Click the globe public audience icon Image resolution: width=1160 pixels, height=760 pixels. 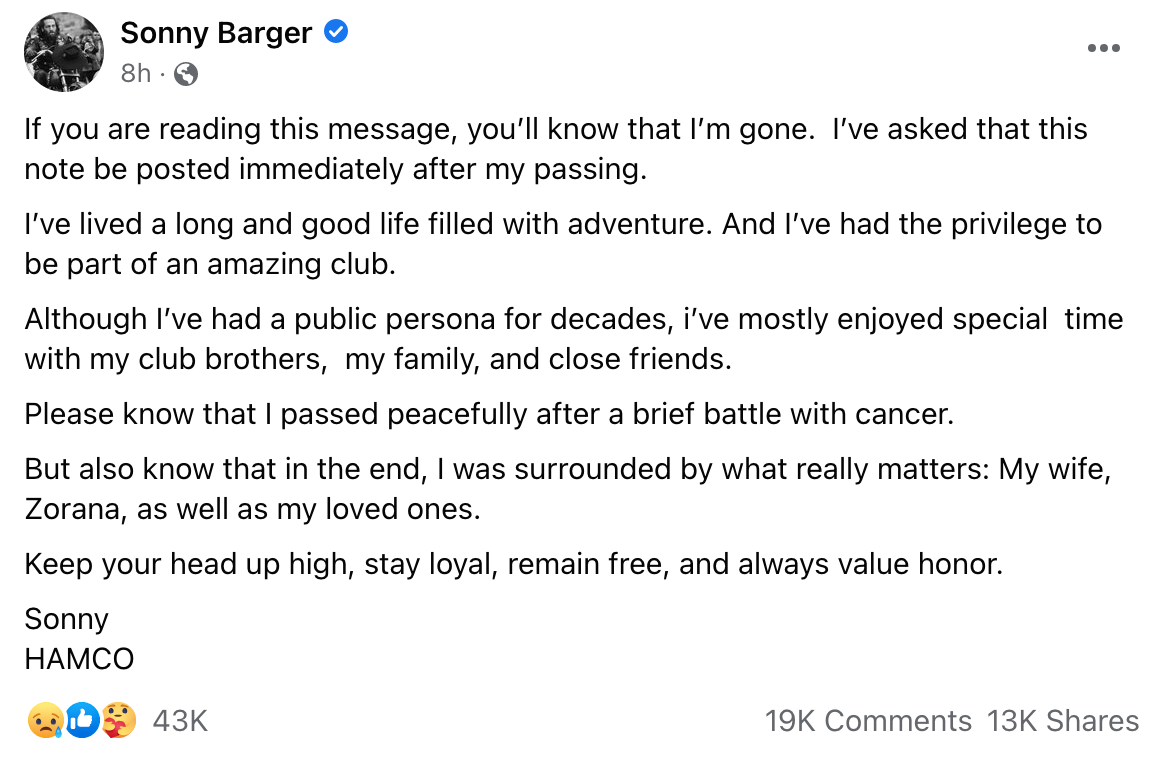pyautogui.click(x=186, y=74)
